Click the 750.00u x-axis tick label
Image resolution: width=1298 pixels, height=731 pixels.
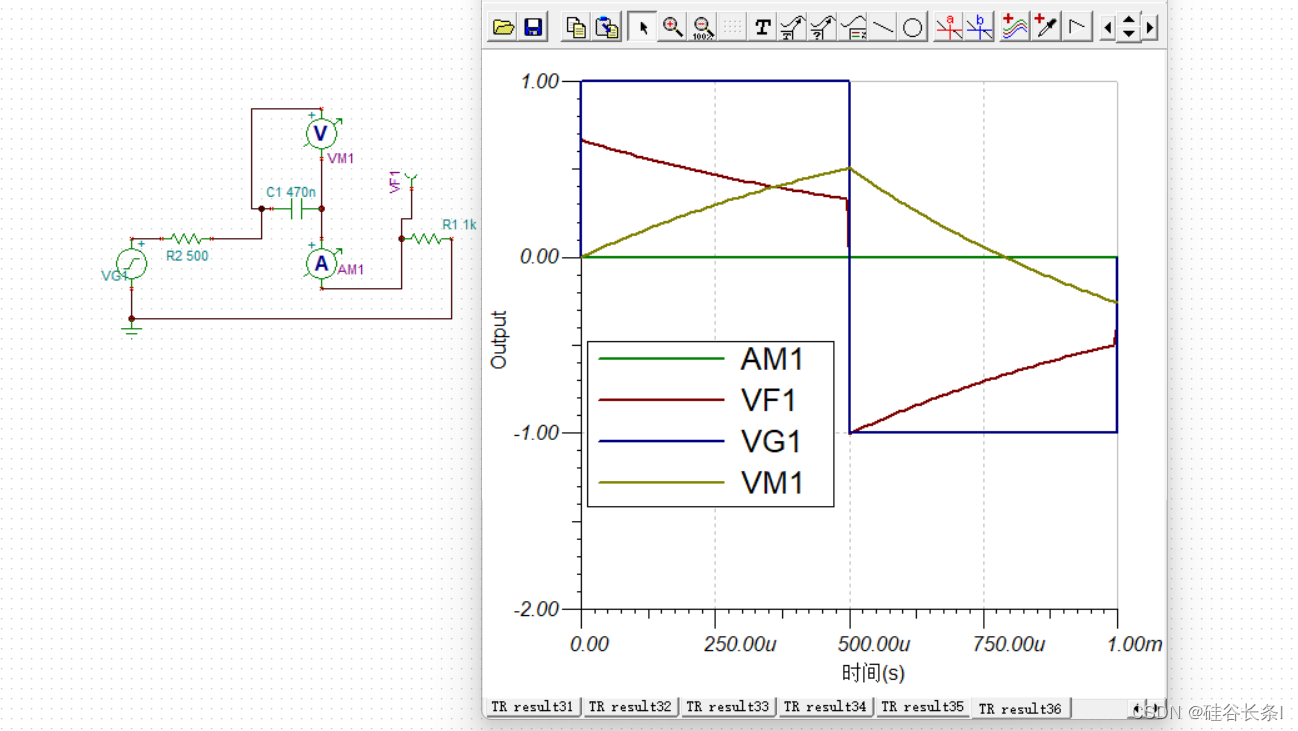click(1008, 644)
